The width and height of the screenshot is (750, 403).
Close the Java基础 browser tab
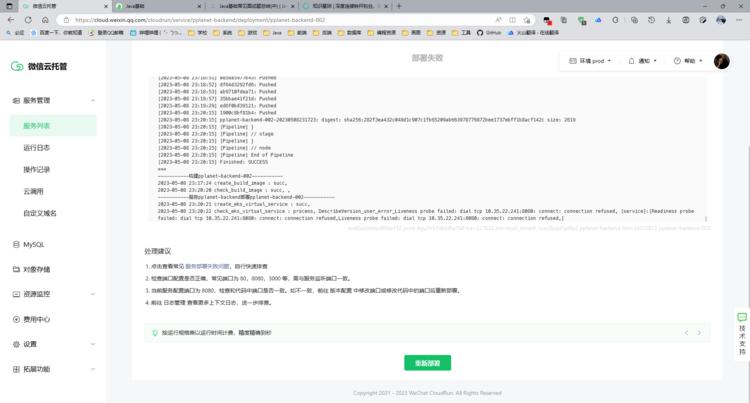(199, 6)
